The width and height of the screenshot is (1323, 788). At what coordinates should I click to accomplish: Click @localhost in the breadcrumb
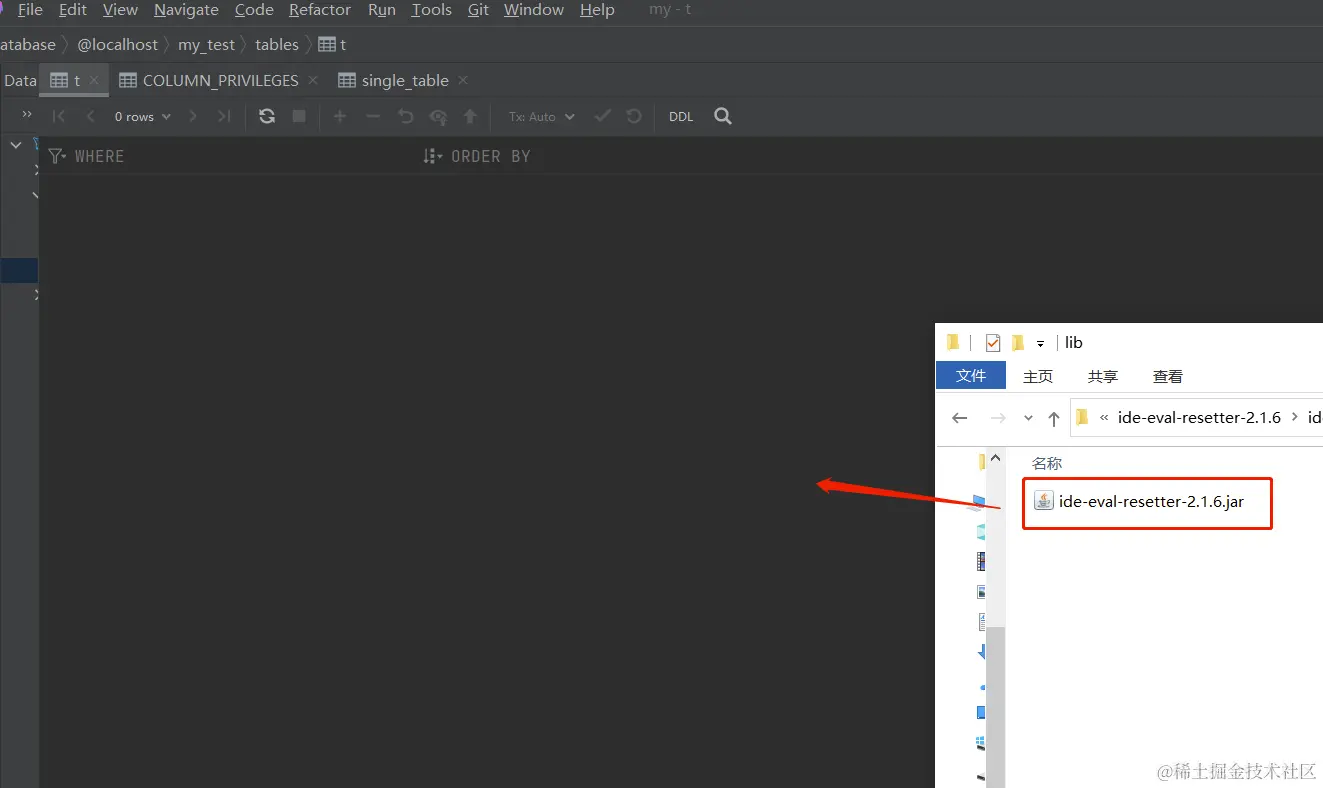(117, 44)
